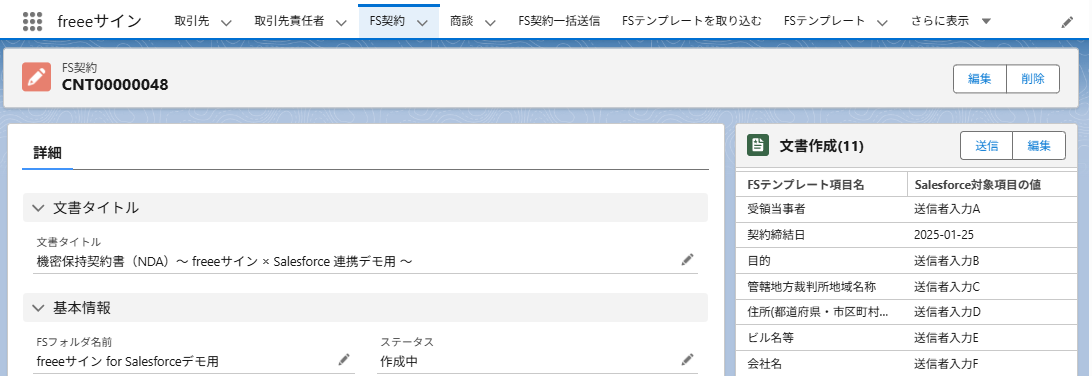1092x376 pixels.
Task: Click the 送信者入力C value
Action: click(x=947, y=286)
